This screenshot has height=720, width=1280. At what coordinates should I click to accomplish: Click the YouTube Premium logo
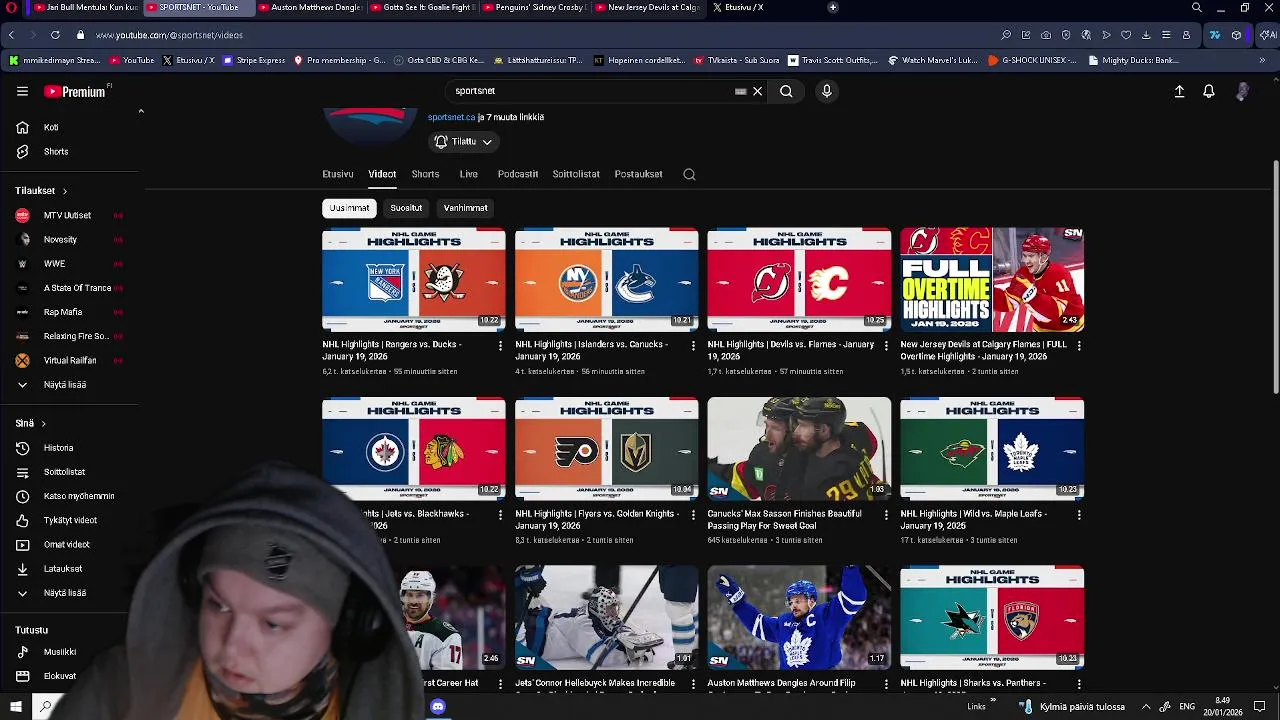75,91
